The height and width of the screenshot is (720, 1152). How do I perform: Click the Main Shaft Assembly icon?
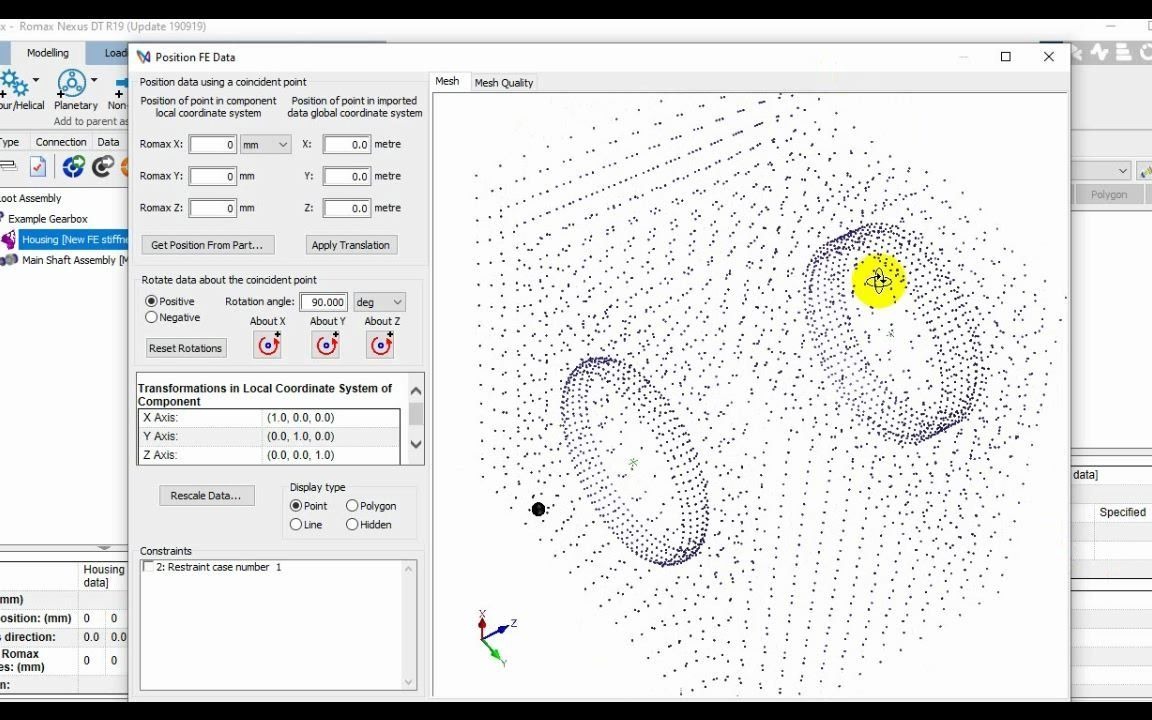10,260
